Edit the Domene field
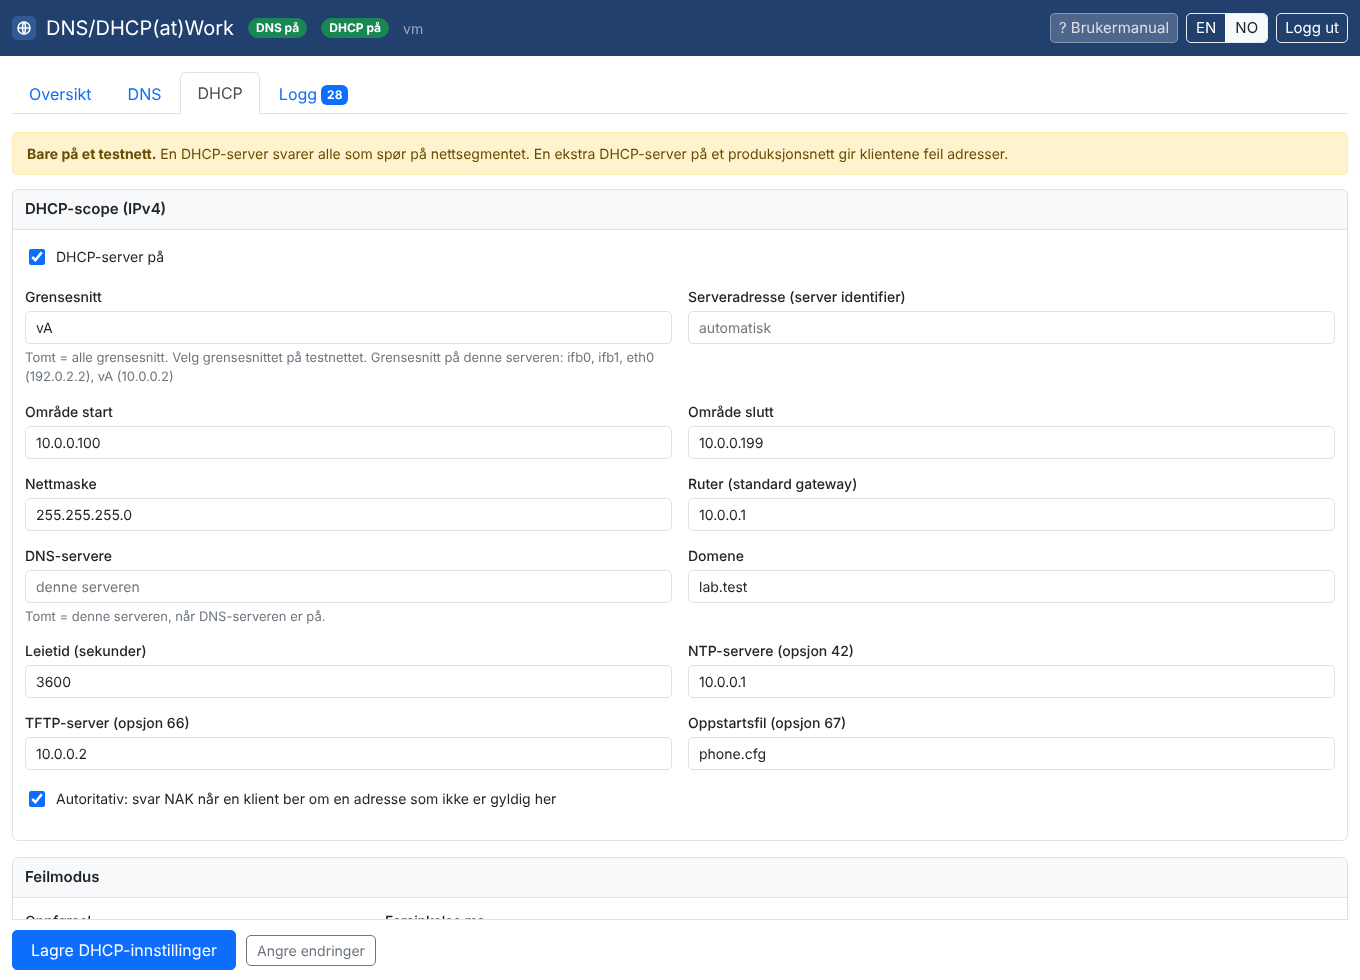 click(x=1011, y=587)
